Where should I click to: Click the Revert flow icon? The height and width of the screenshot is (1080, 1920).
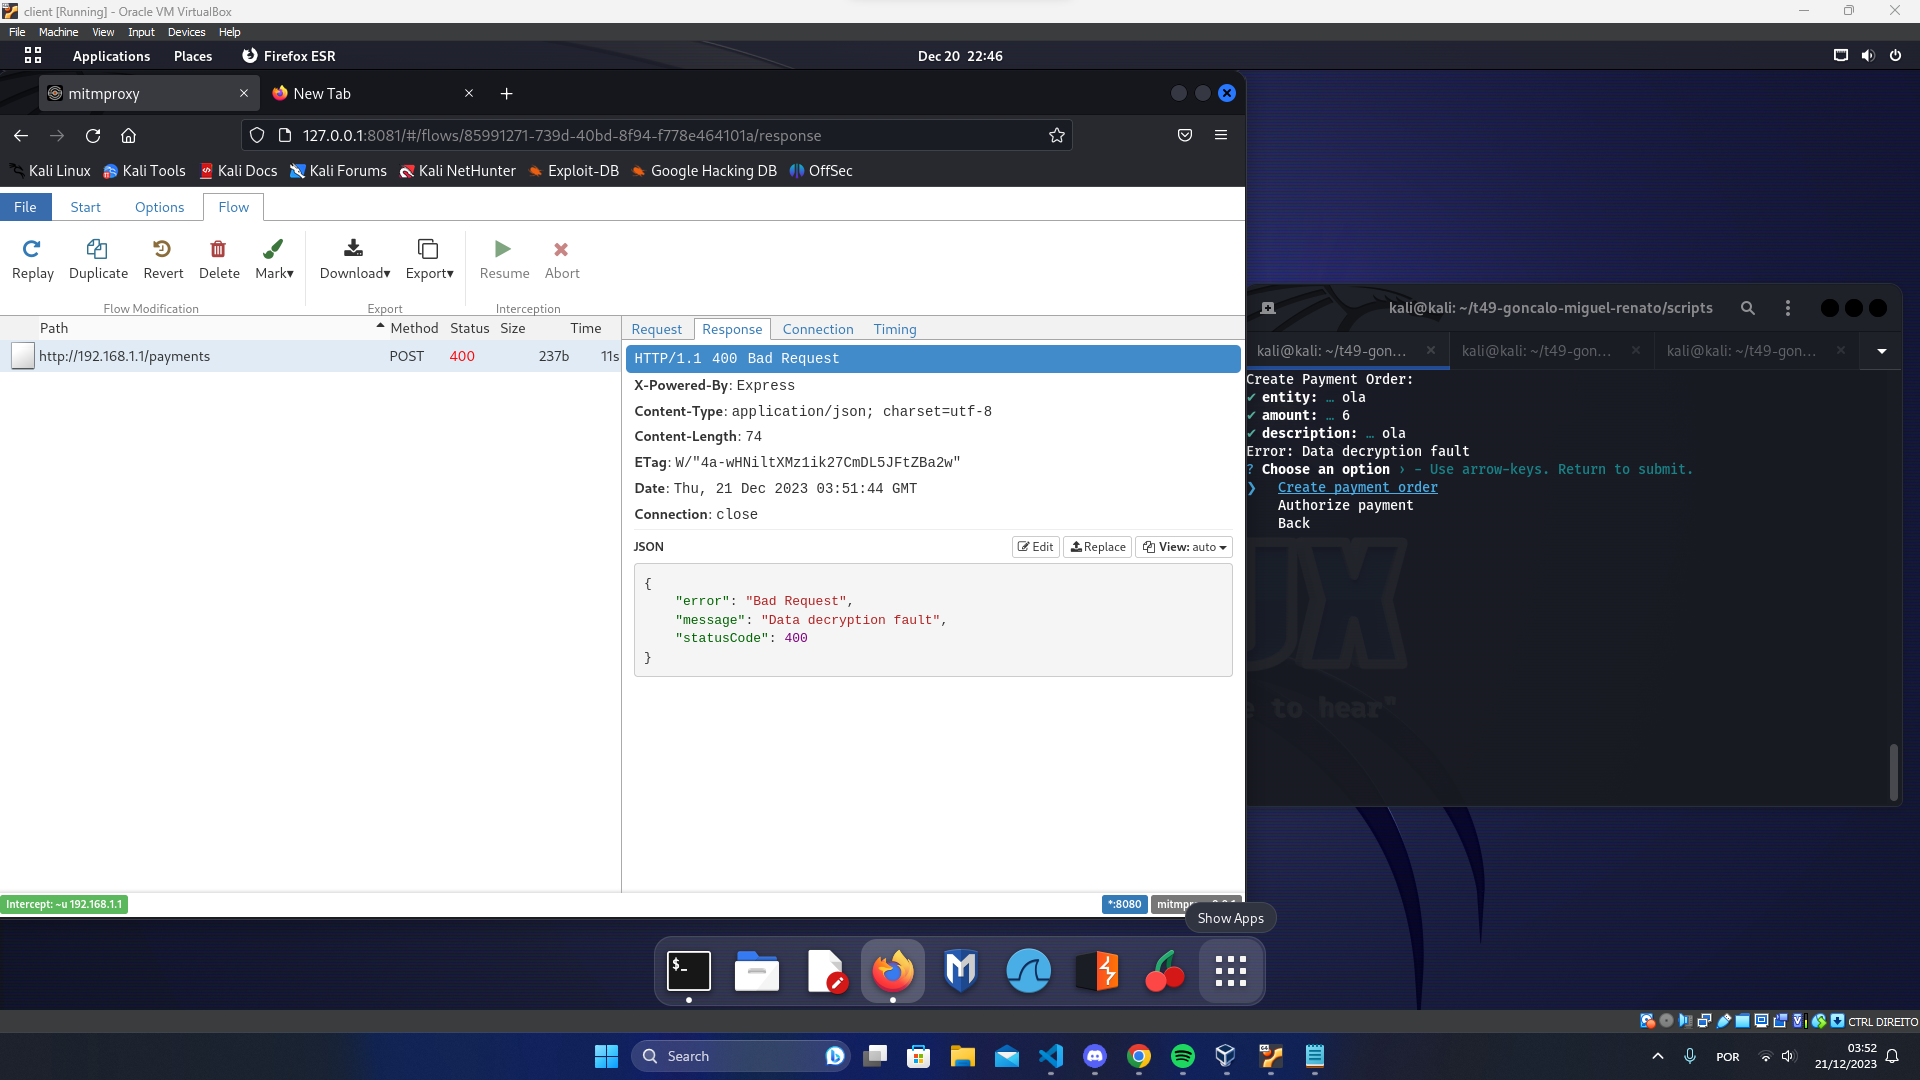tap(163, 249)
